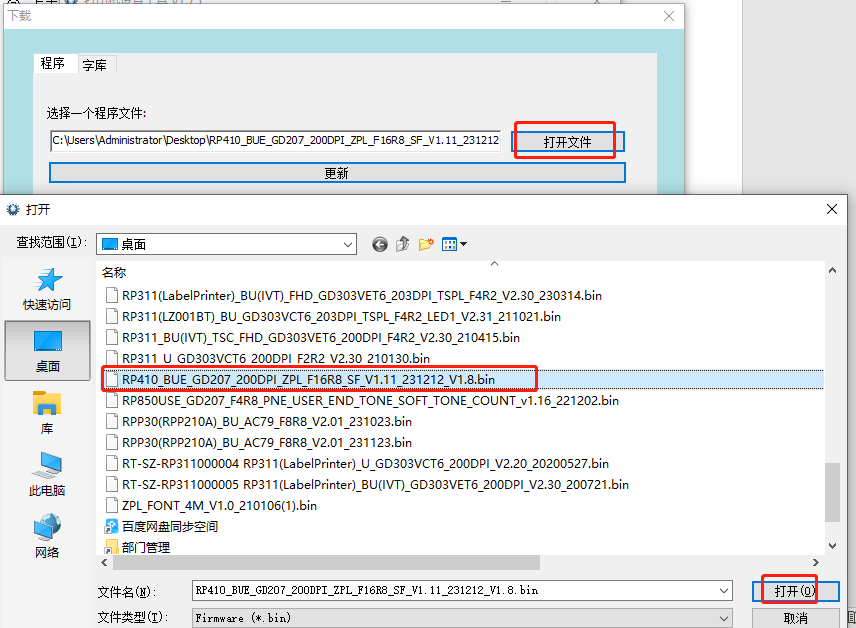Expand the 查找范围 location dropdown

coord(347,244)
